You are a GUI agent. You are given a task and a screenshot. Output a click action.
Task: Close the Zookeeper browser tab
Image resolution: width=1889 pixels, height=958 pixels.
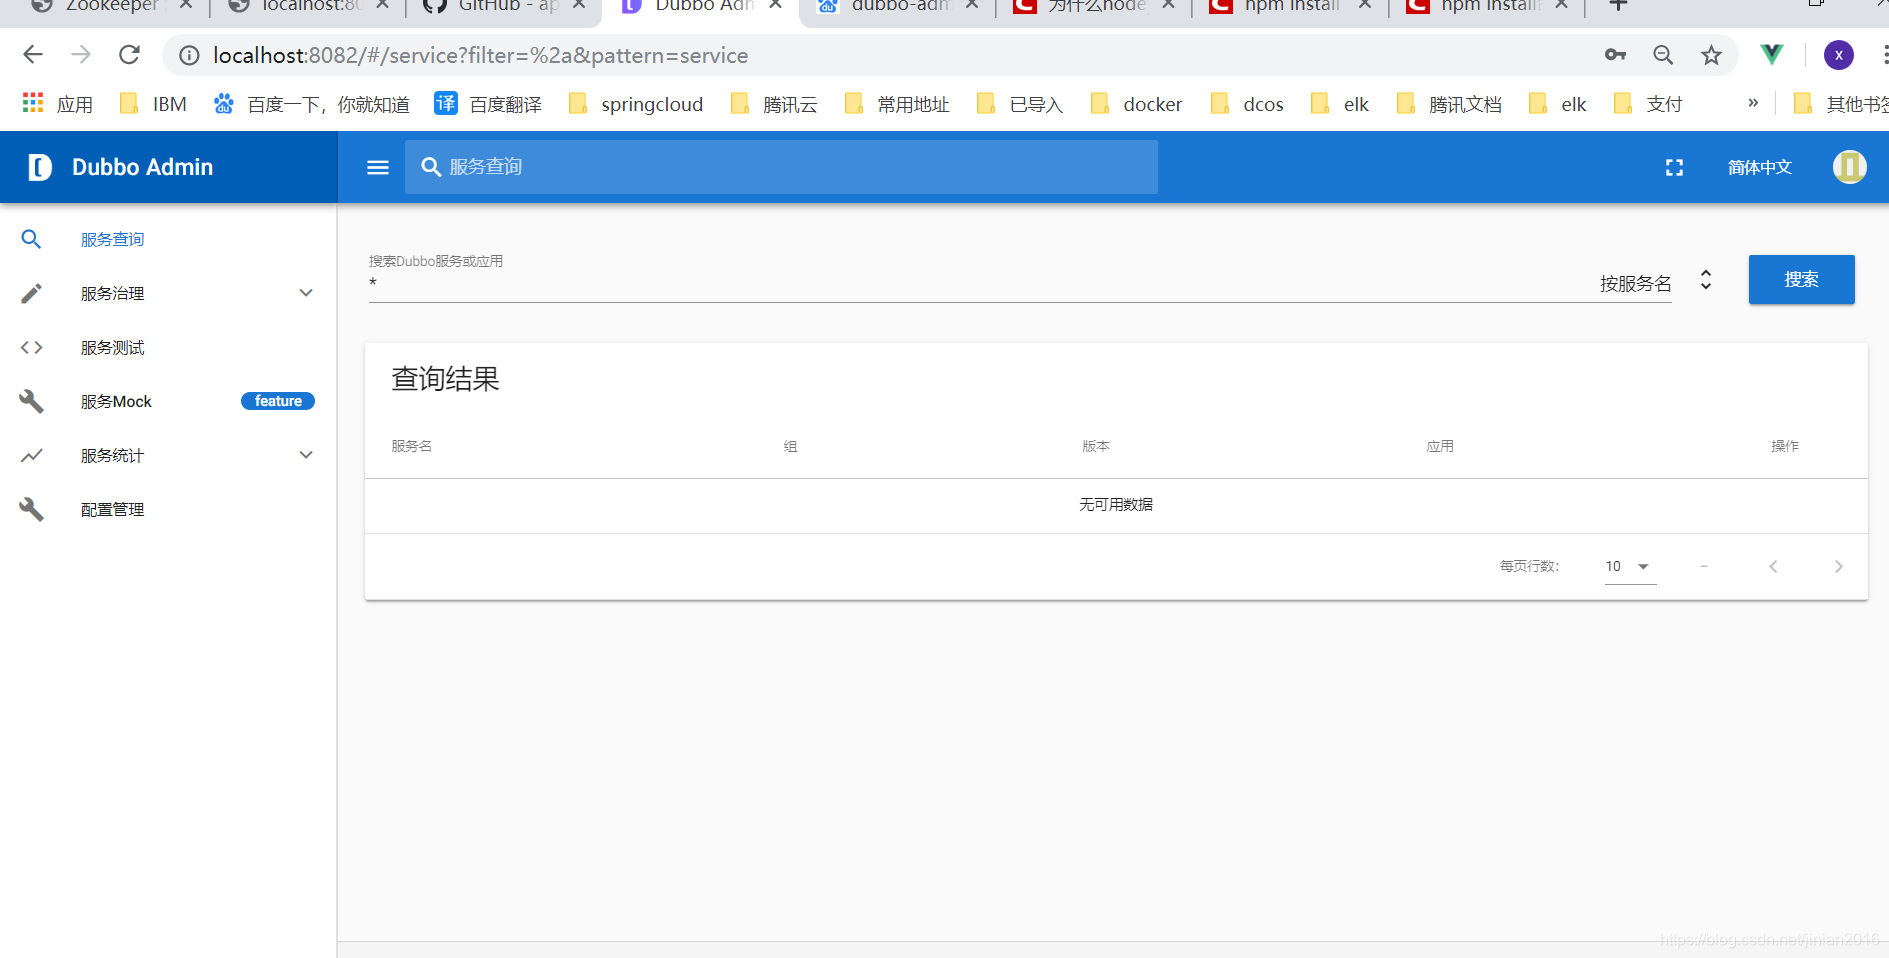click(185, 5)
